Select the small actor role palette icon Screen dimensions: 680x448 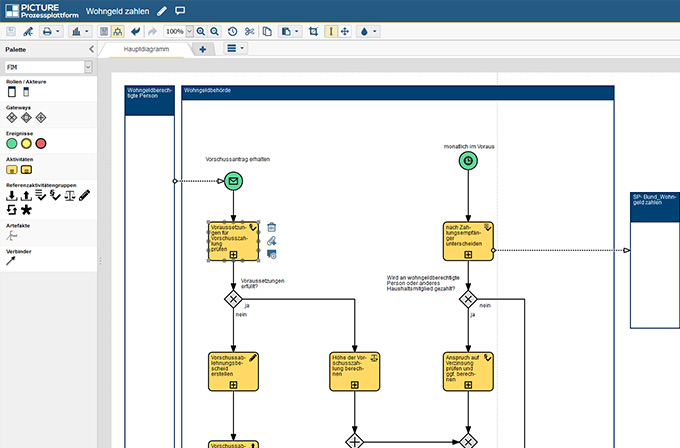pos(26,92)
